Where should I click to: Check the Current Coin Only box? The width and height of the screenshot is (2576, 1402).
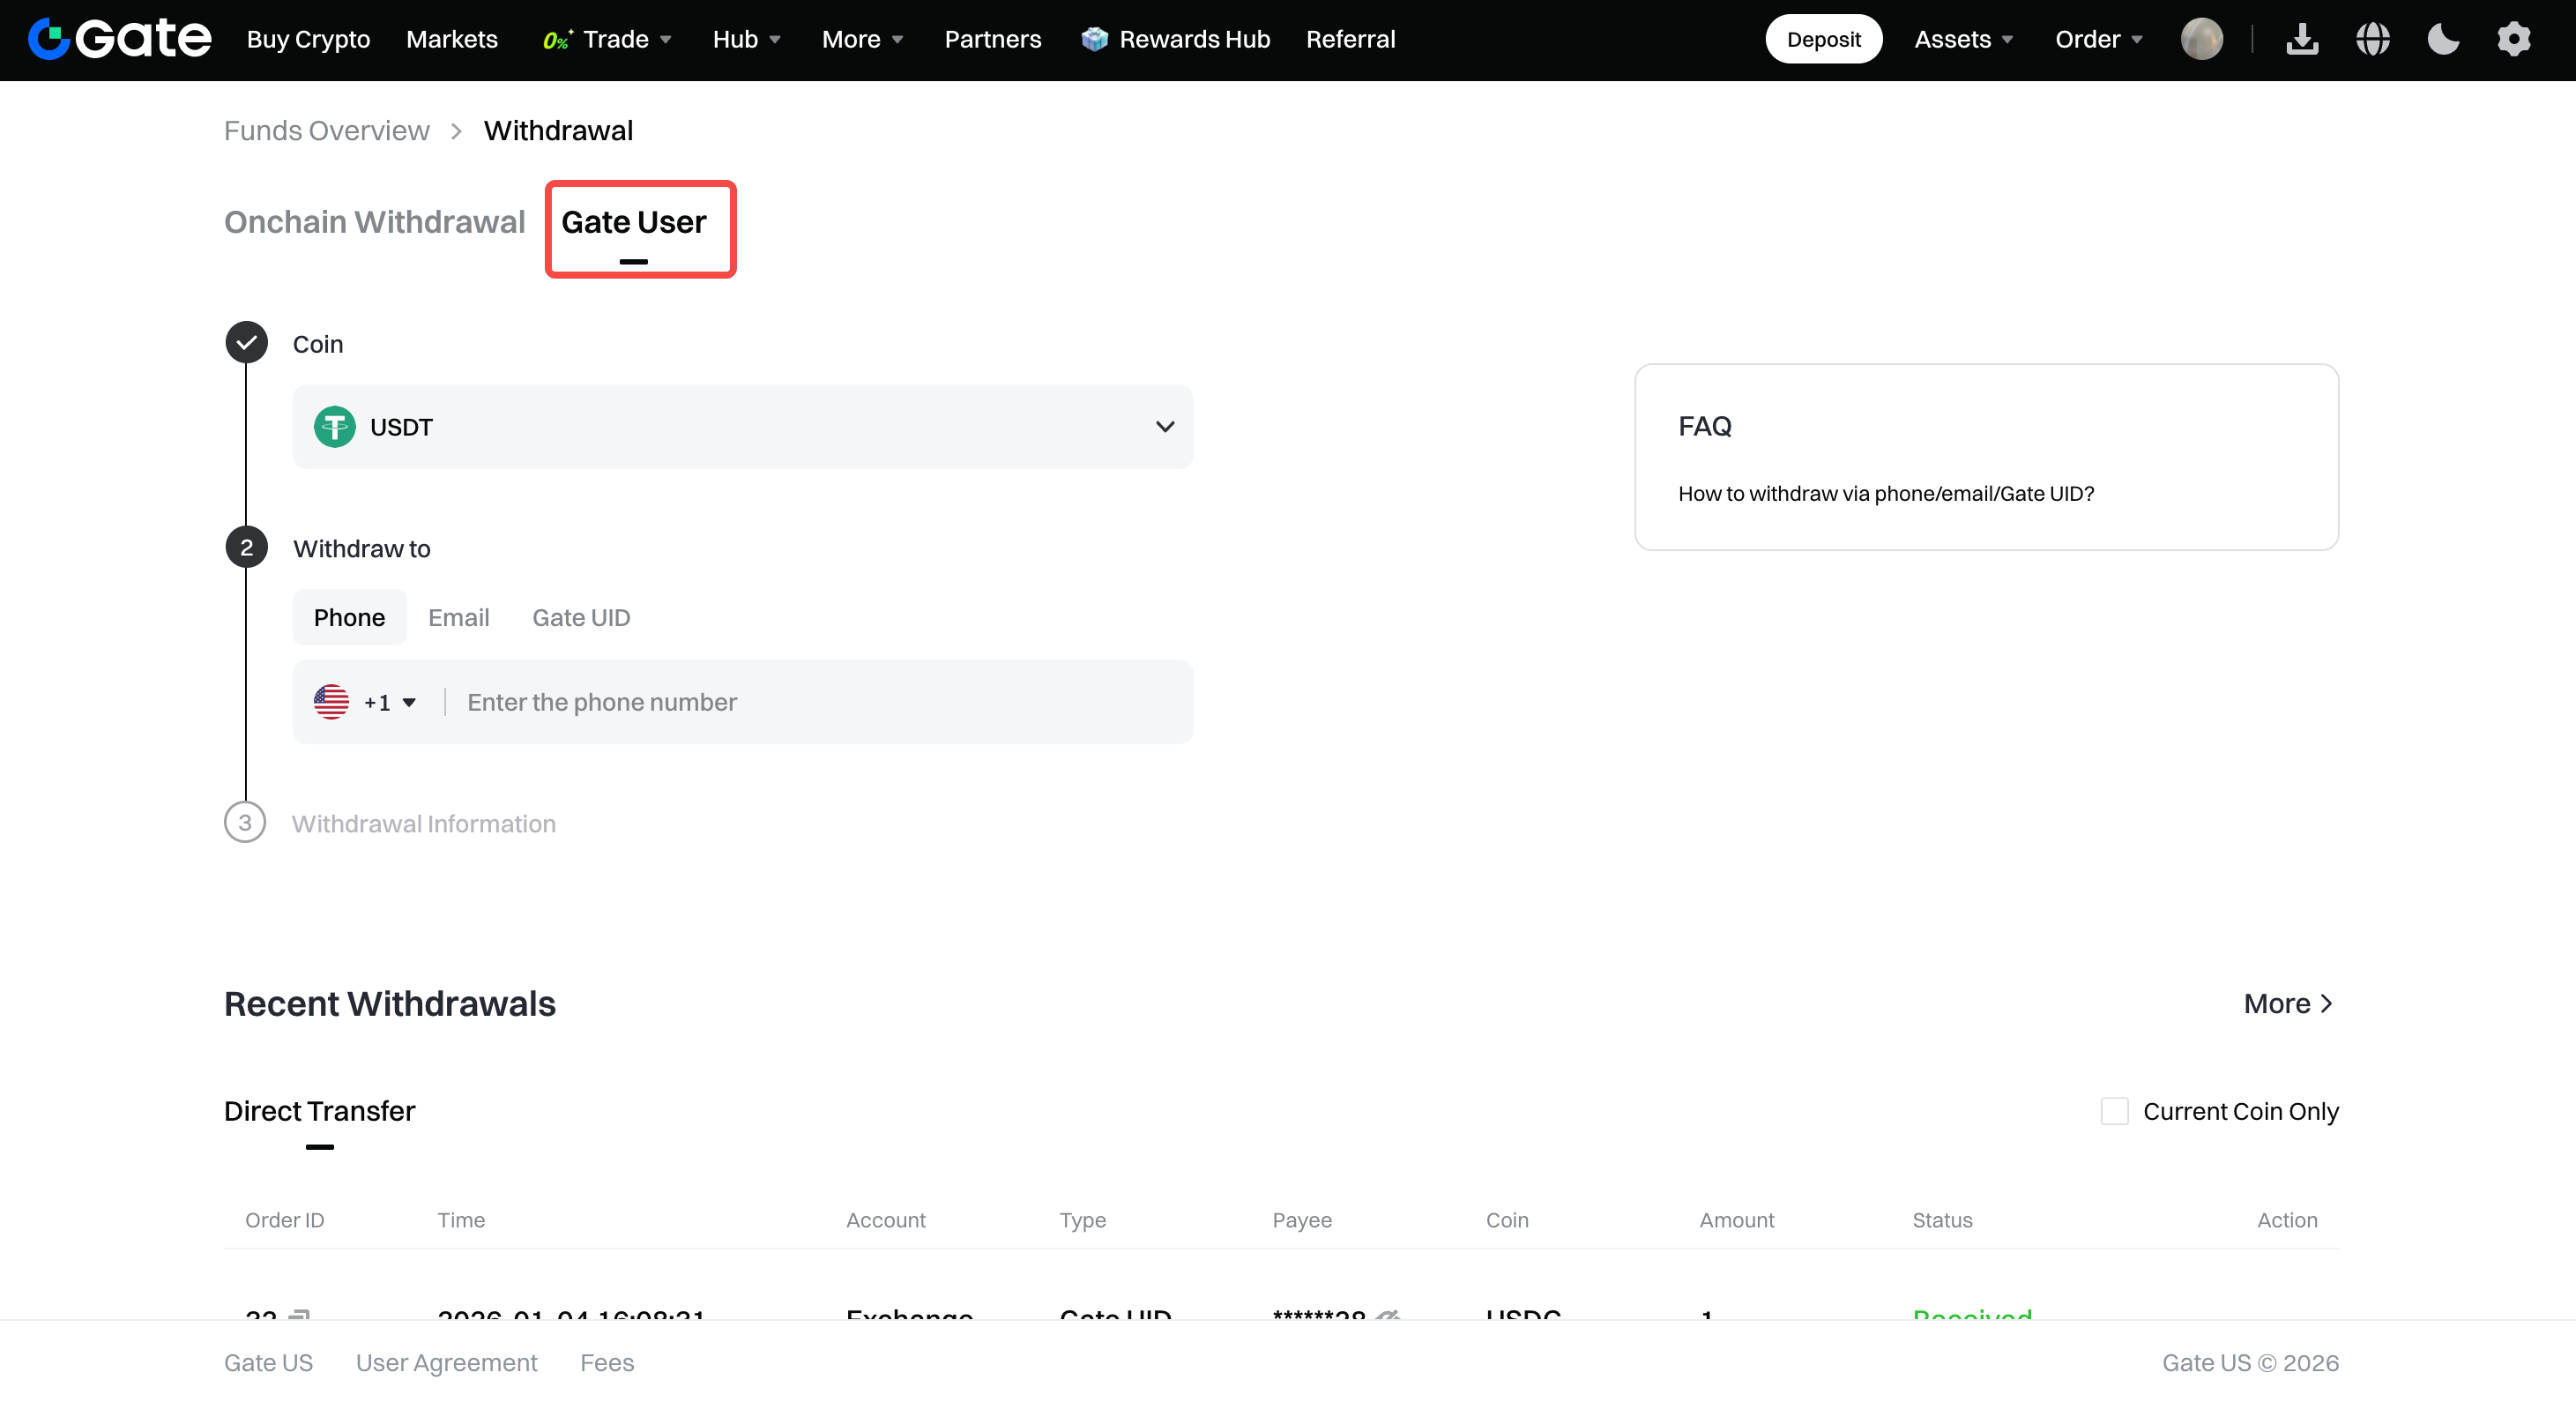2114,1111
